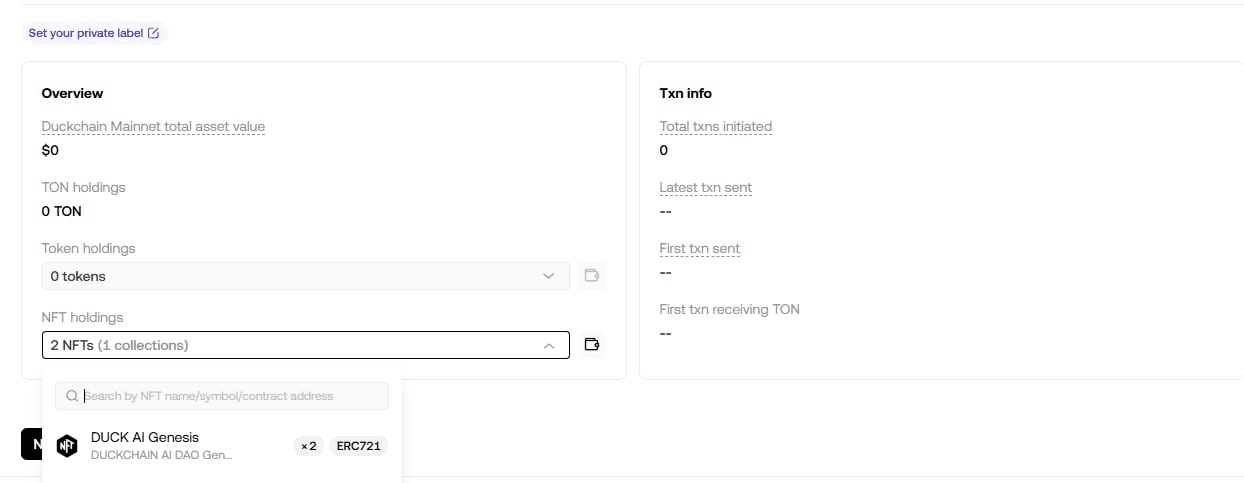Open the wallet icon next to NFT holdings
This screenshot has height=483, width=1244.
592,345
